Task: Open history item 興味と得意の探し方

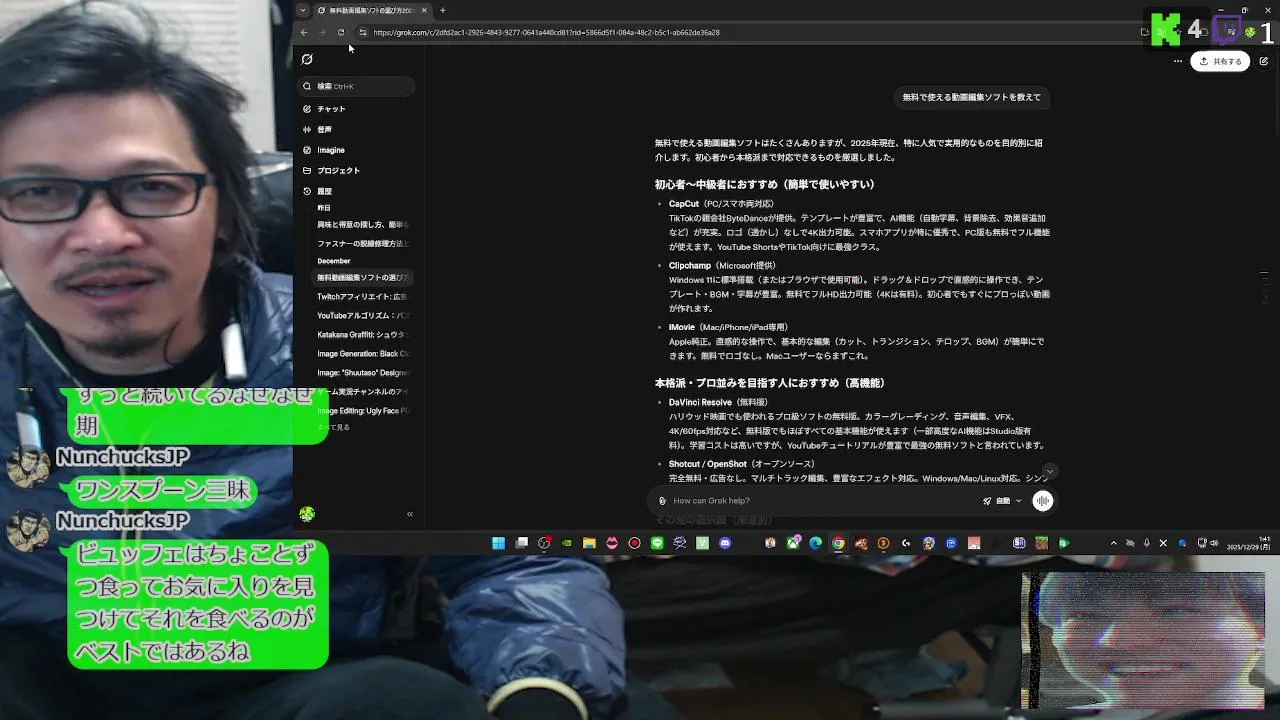Action: tap(363, 225)
